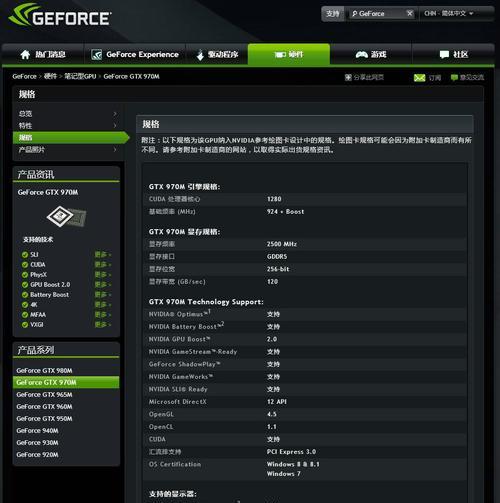This screenshot has height=503, width=500.
Task: Select the 特性 sidebar item
Action: (x=68, y=126)
